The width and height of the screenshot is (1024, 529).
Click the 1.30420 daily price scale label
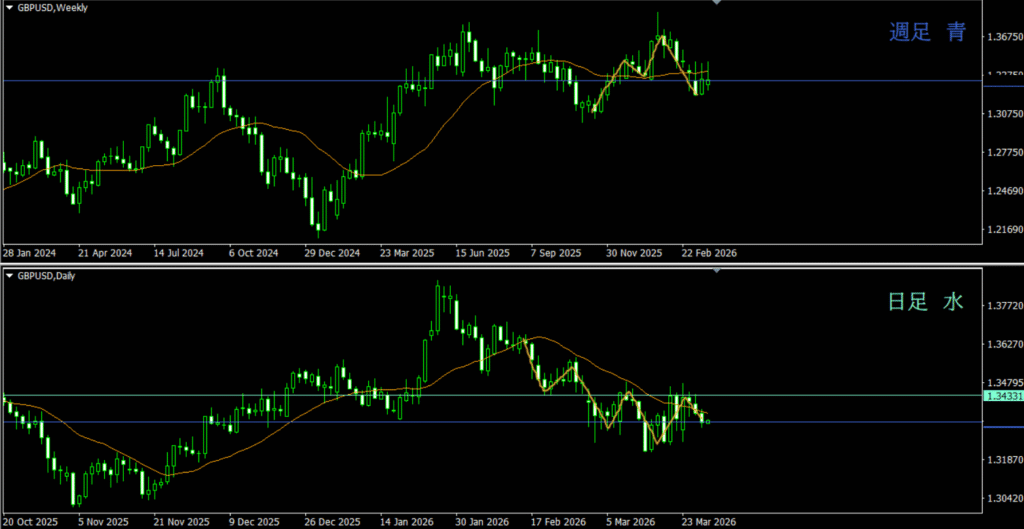coord(1002,498)
